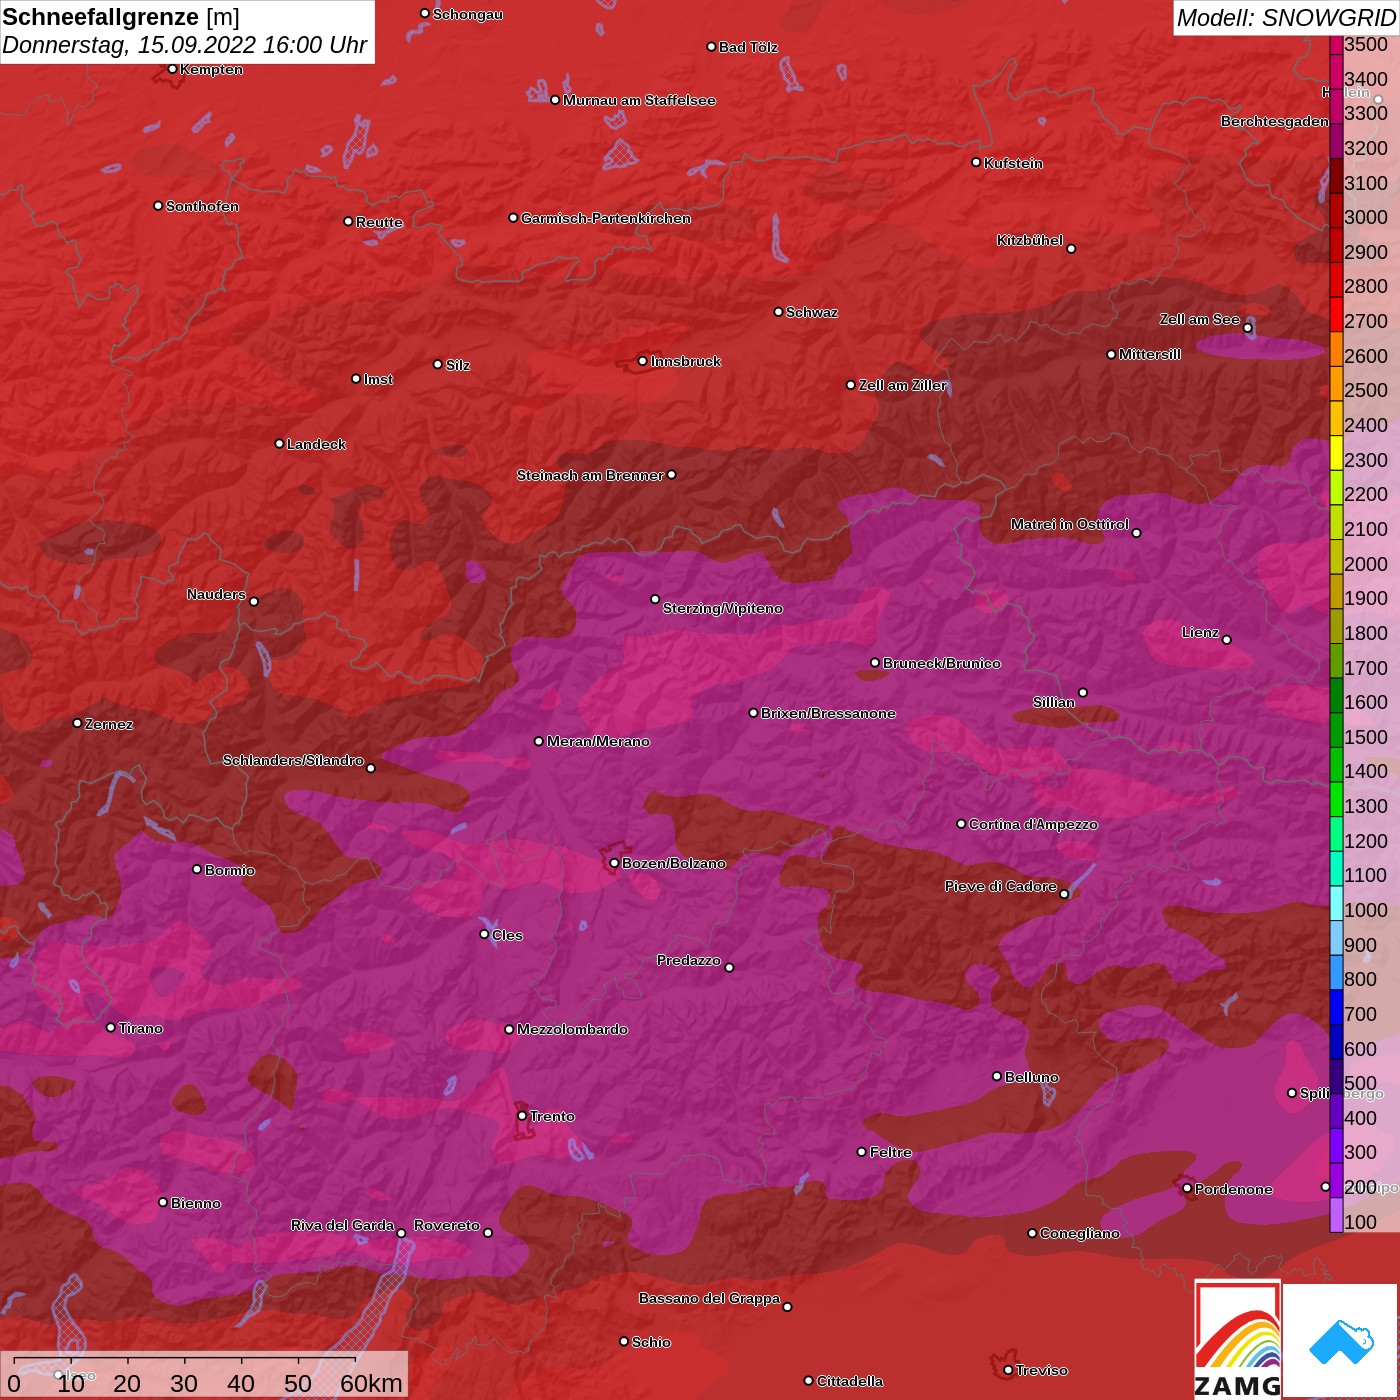Viewport: 1400px width, 1400px height.
Task: Select the Landeck label
Action: click(x=316, y=444)
